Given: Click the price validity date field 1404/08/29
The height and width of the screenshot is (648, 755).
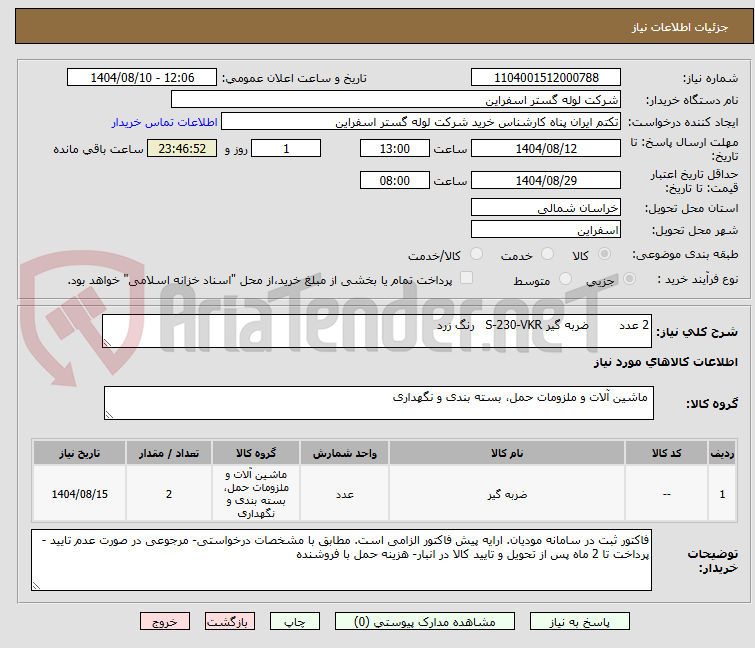Looking at the screenshot, I should coord(546,181).
